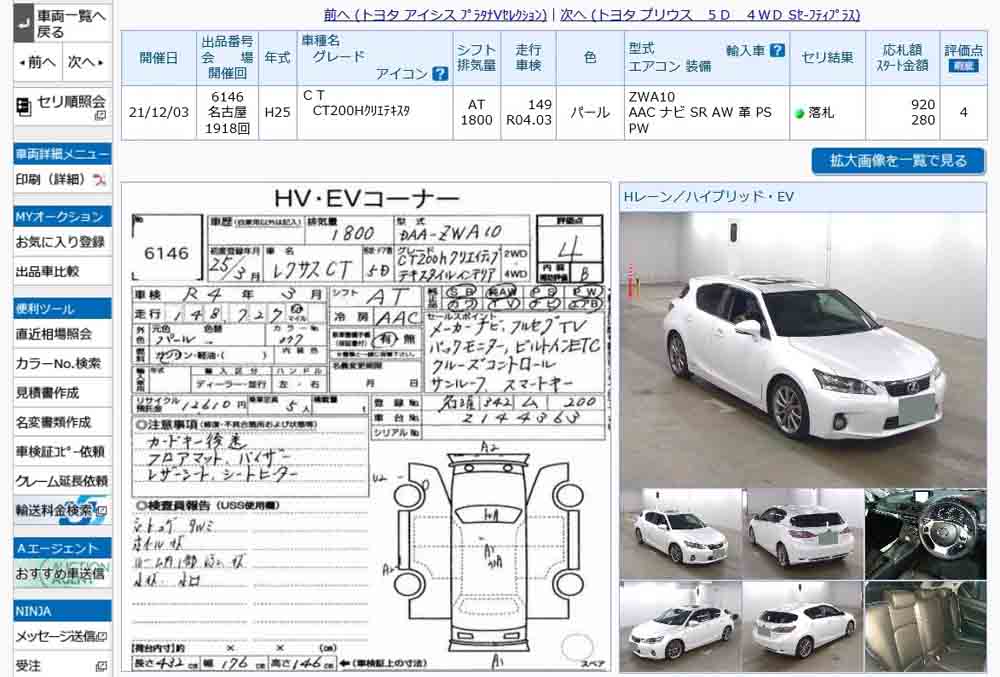This screenshot has height=677, width=1000.
Task: Select 出品車比較 menu item
Action: click(62, 272)
